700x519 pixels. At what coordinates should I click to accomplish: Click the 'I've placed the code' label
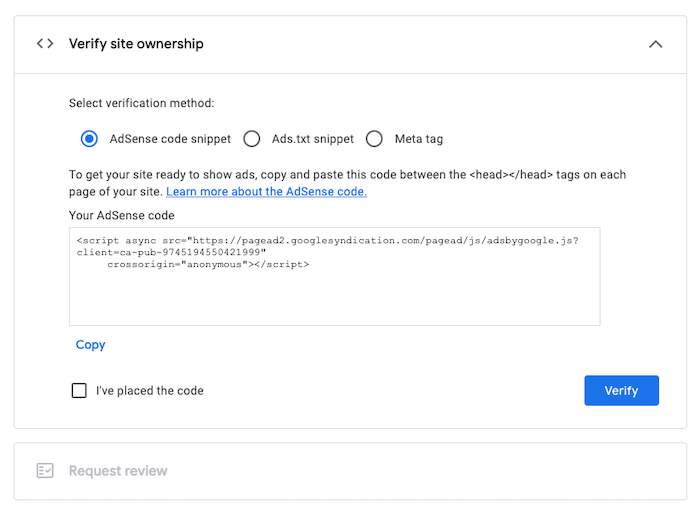click(150, 391)
